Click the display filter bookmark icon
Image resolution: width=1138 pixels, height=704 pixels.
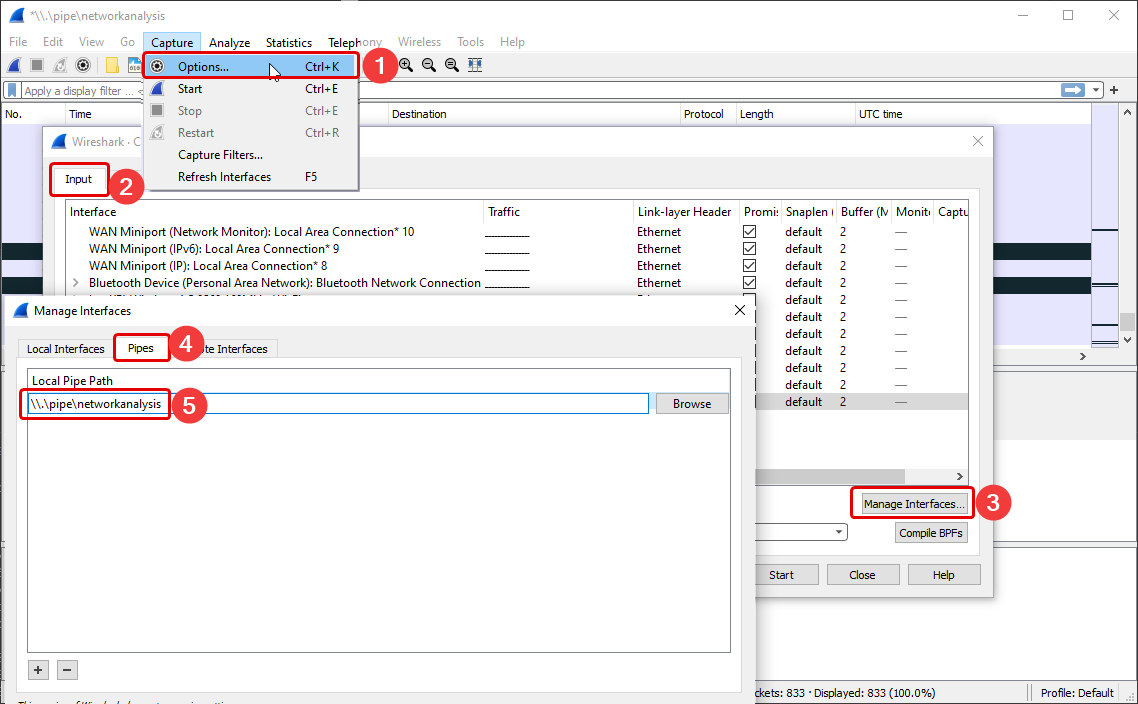(12, 91)
